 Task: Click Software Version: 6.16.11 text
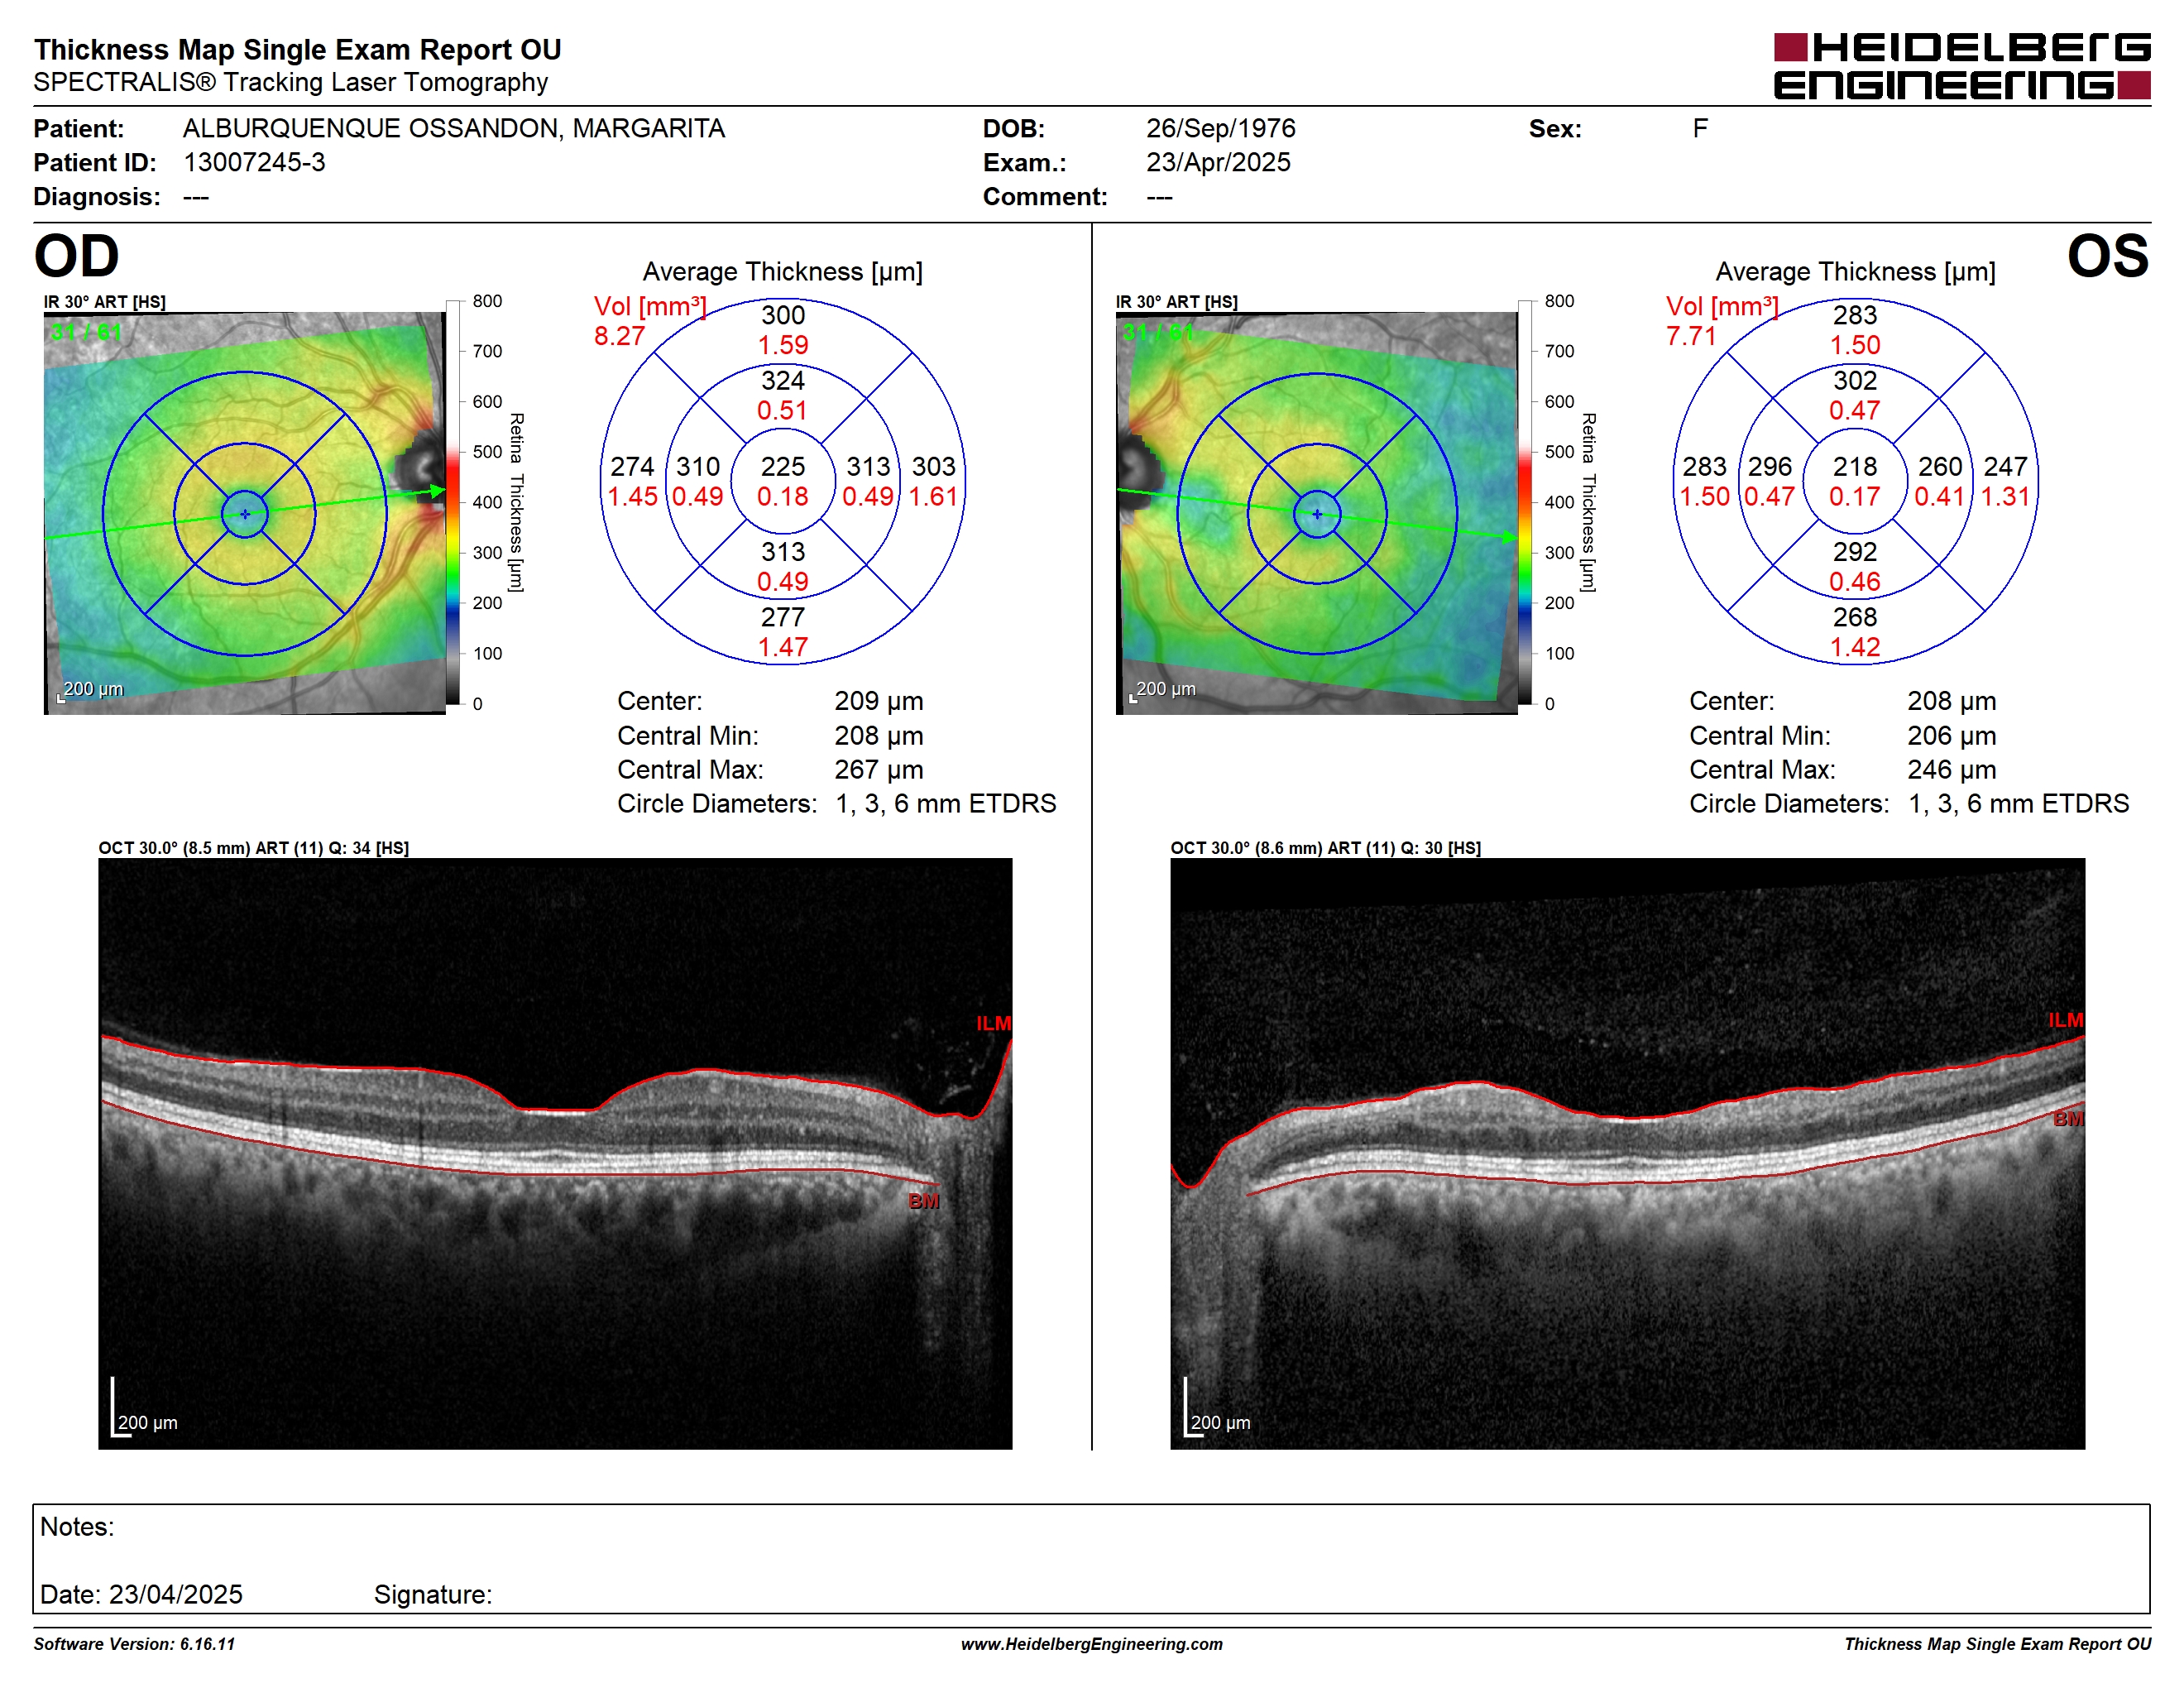[x=134, y=1644]
